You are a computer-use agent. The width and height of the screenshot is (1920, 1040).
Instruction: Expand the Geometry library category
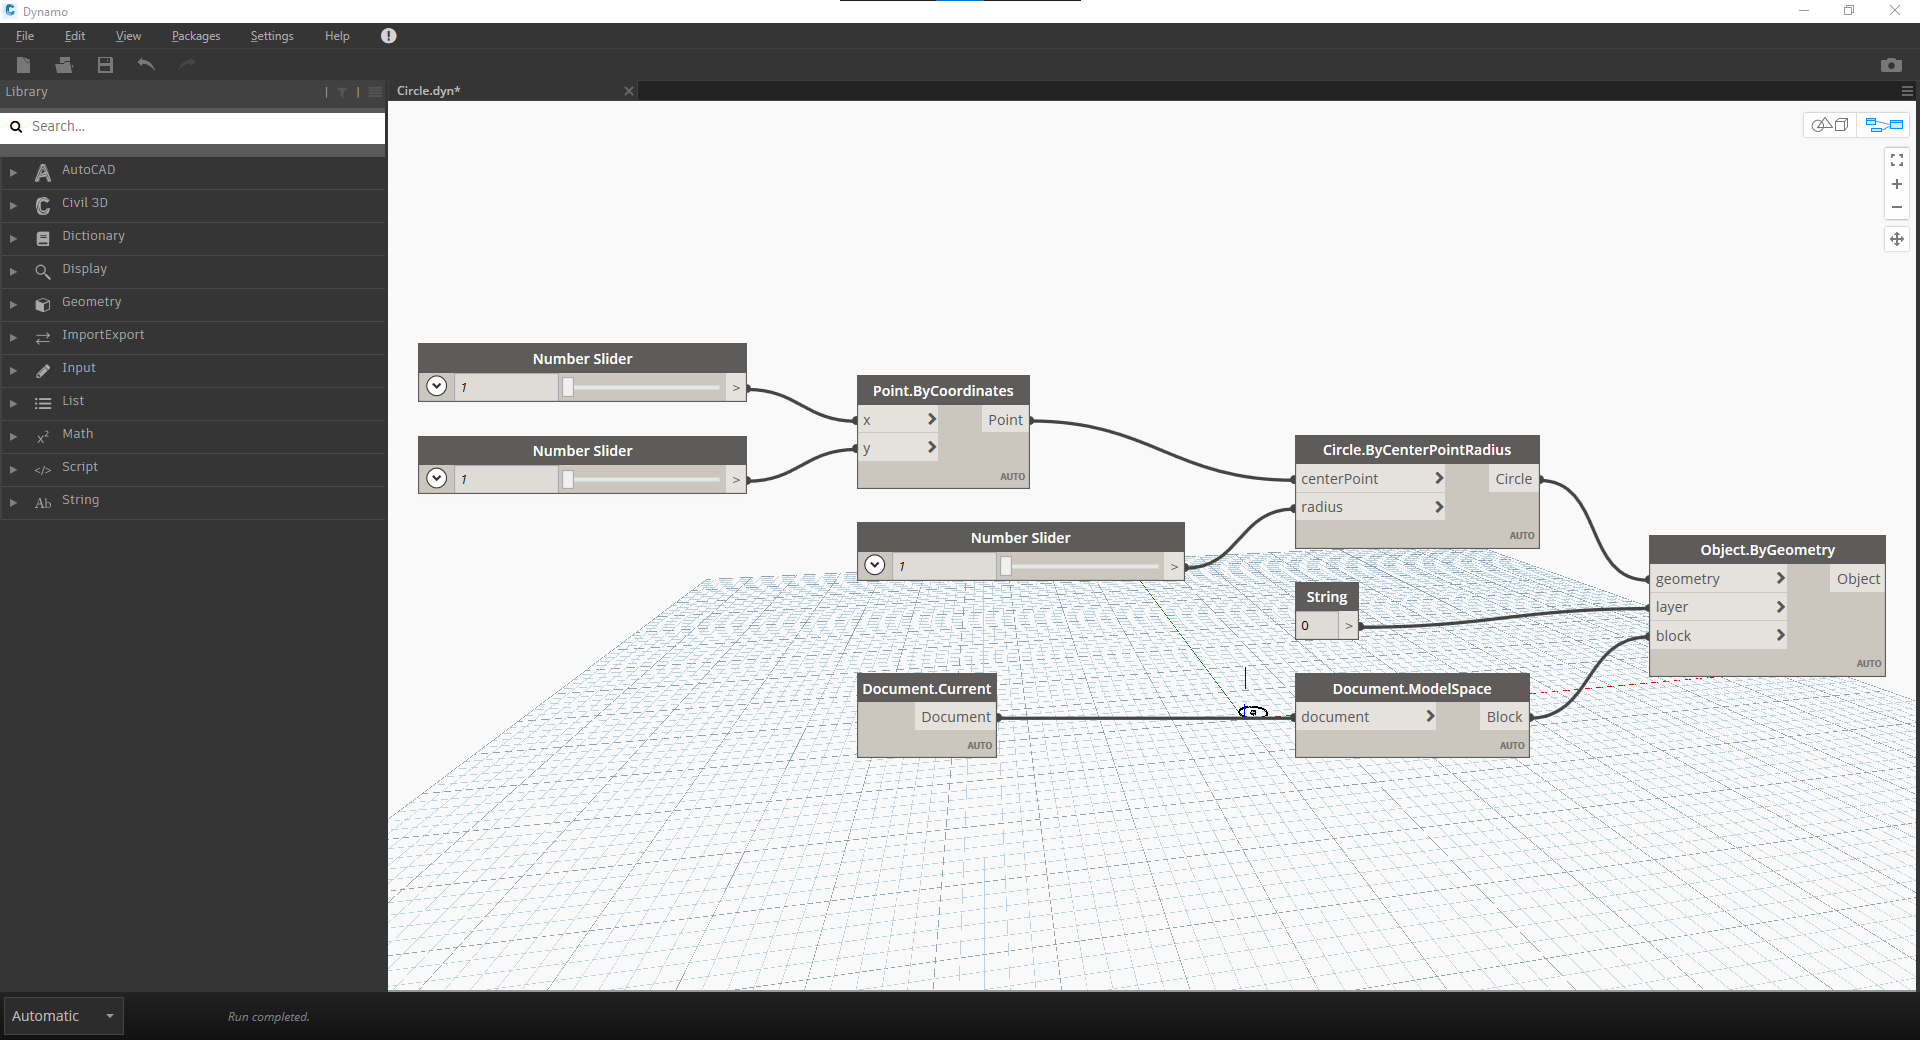[x=14, y=303]
